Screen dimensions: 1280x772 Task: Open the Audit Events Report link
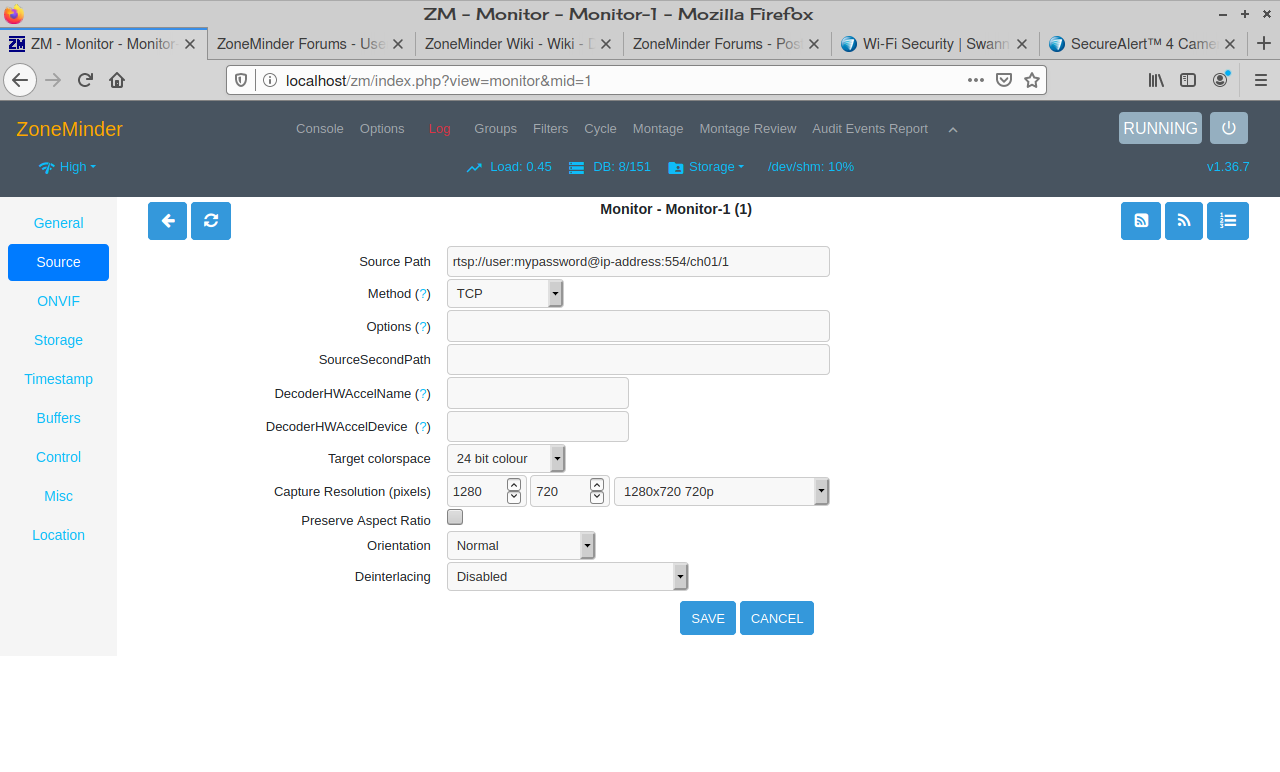(870, 129)
